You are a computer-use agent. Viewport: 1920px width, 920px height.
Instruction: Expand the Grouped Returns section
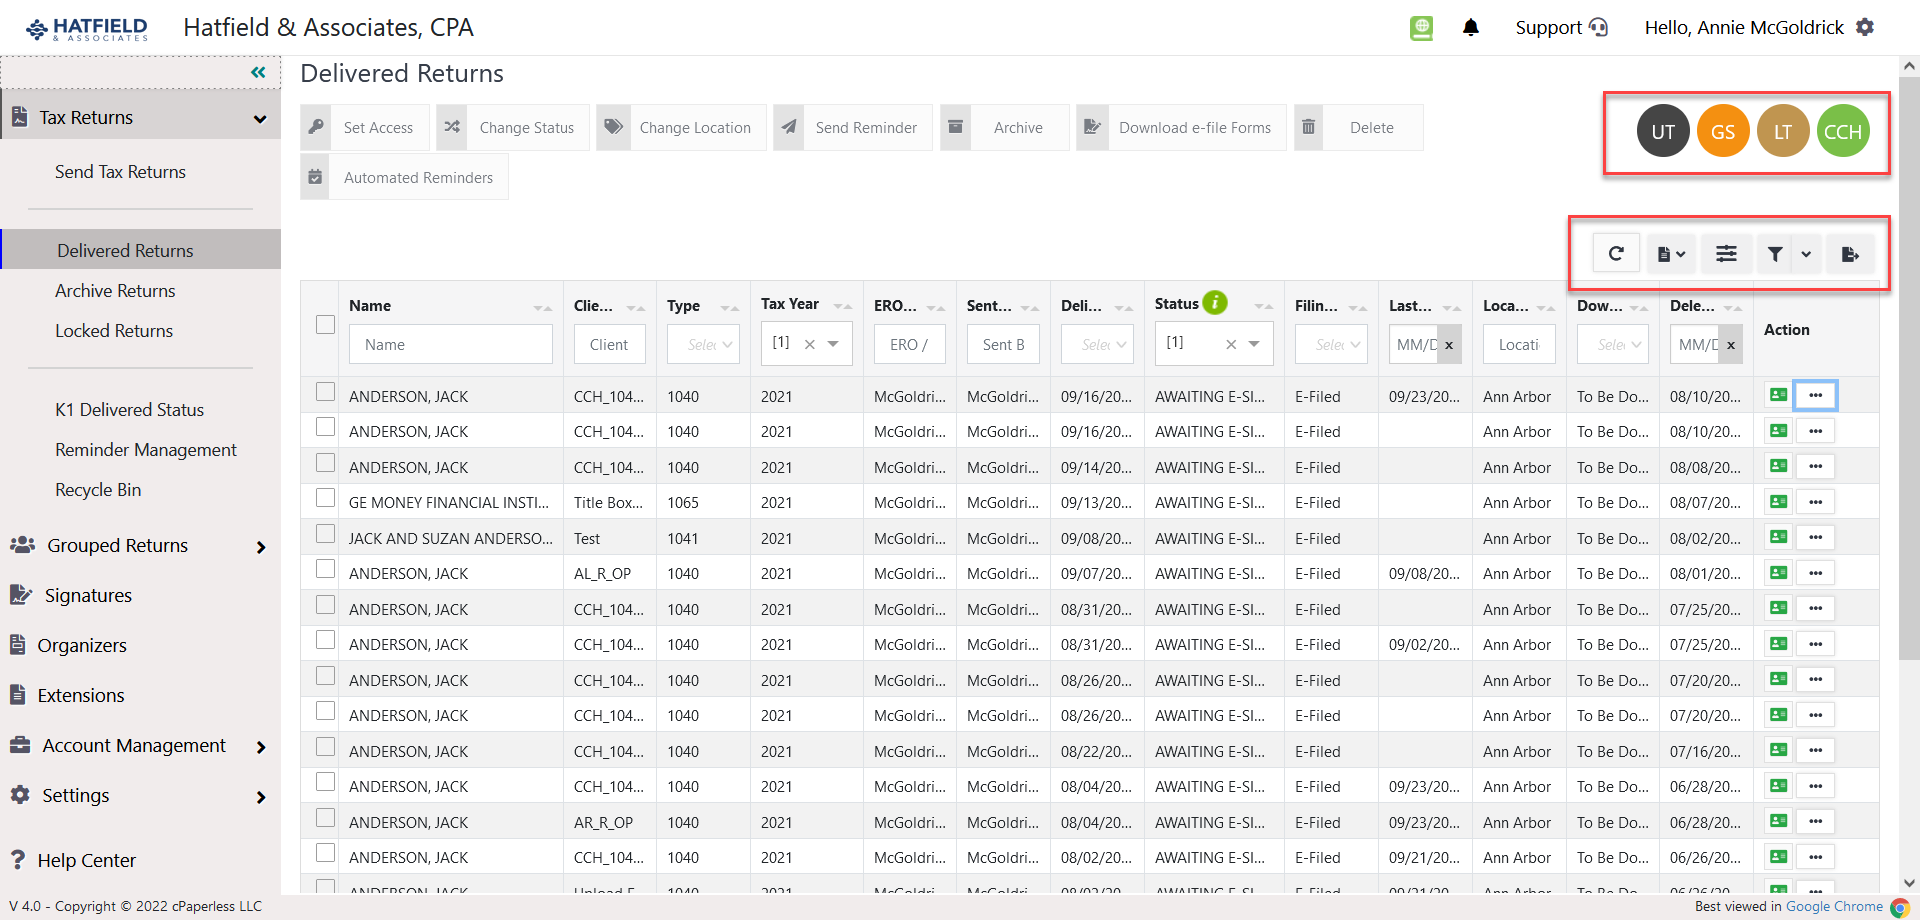click(118, 545)
